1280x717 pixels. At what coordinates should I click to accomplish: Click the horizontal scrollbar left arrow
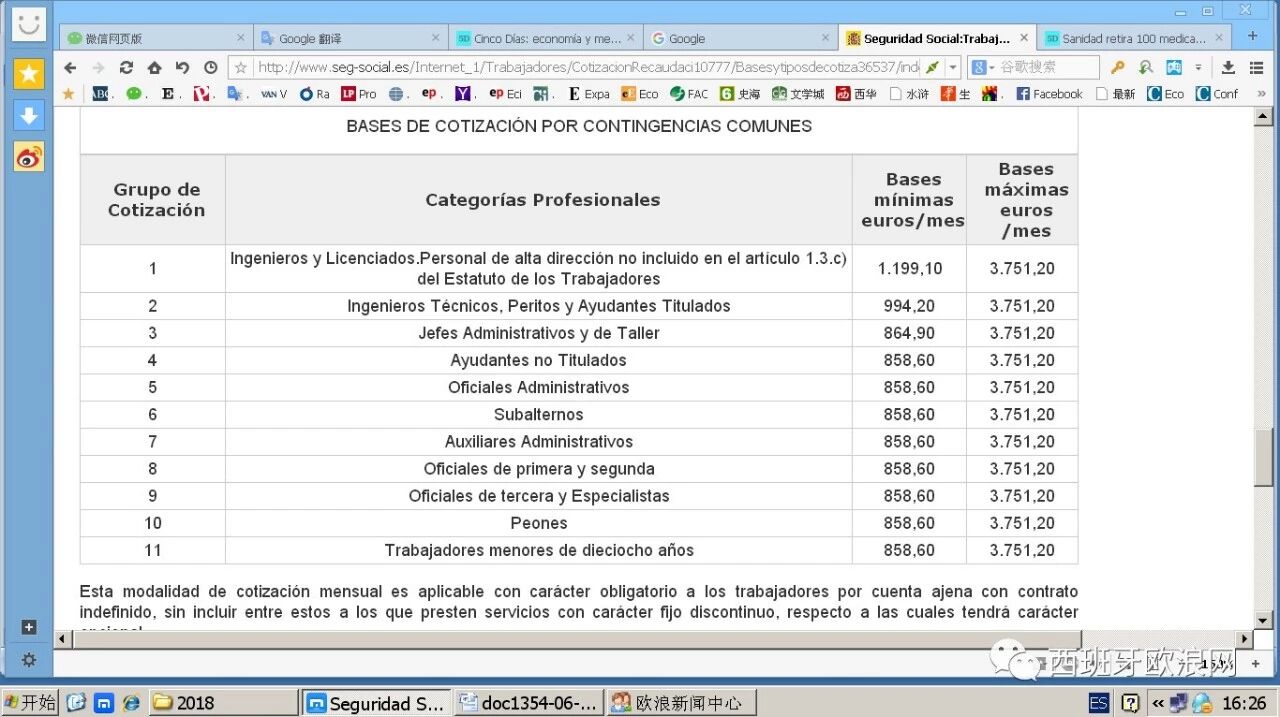pyautogui.click(x=62, y=639)
